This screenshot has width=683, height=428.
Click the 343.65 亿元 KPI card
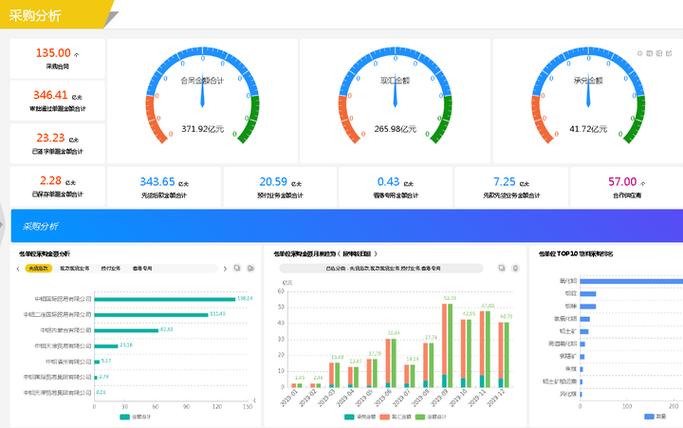point(164,187)
